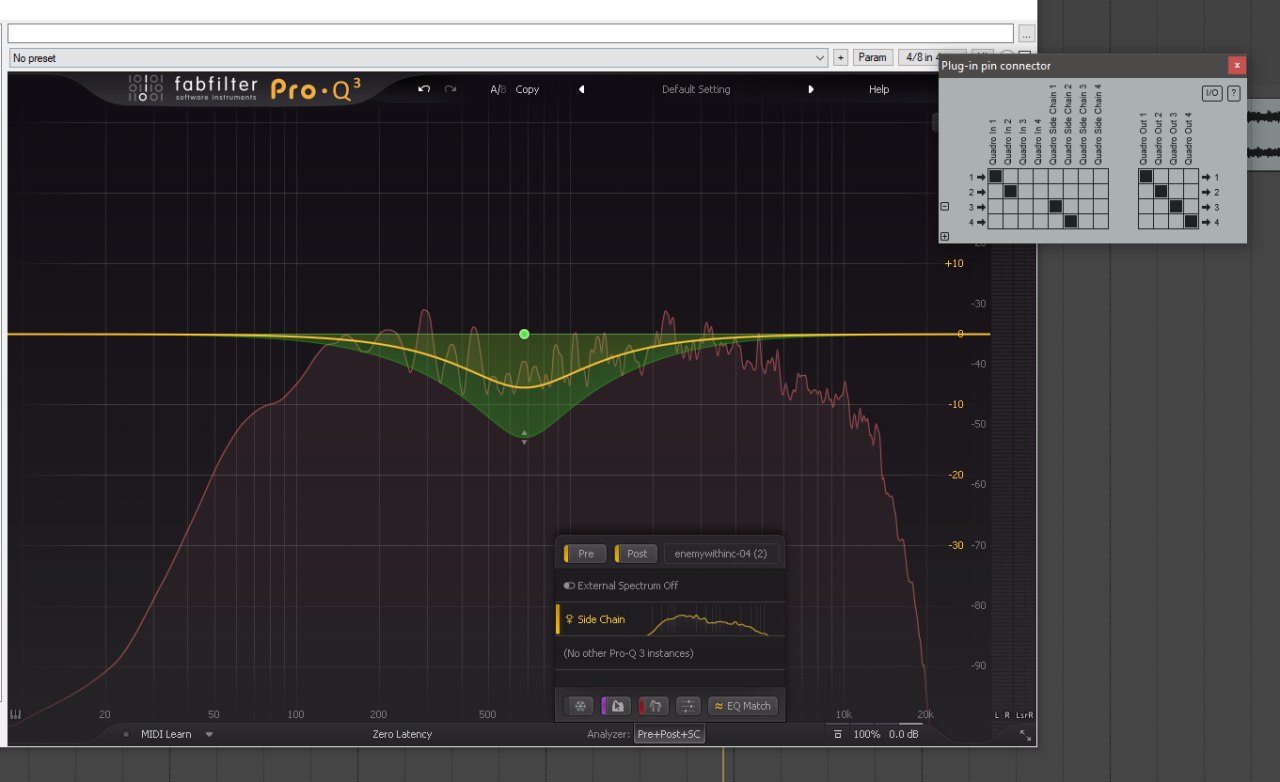Click the plus button next to preset box

(840, 58)
